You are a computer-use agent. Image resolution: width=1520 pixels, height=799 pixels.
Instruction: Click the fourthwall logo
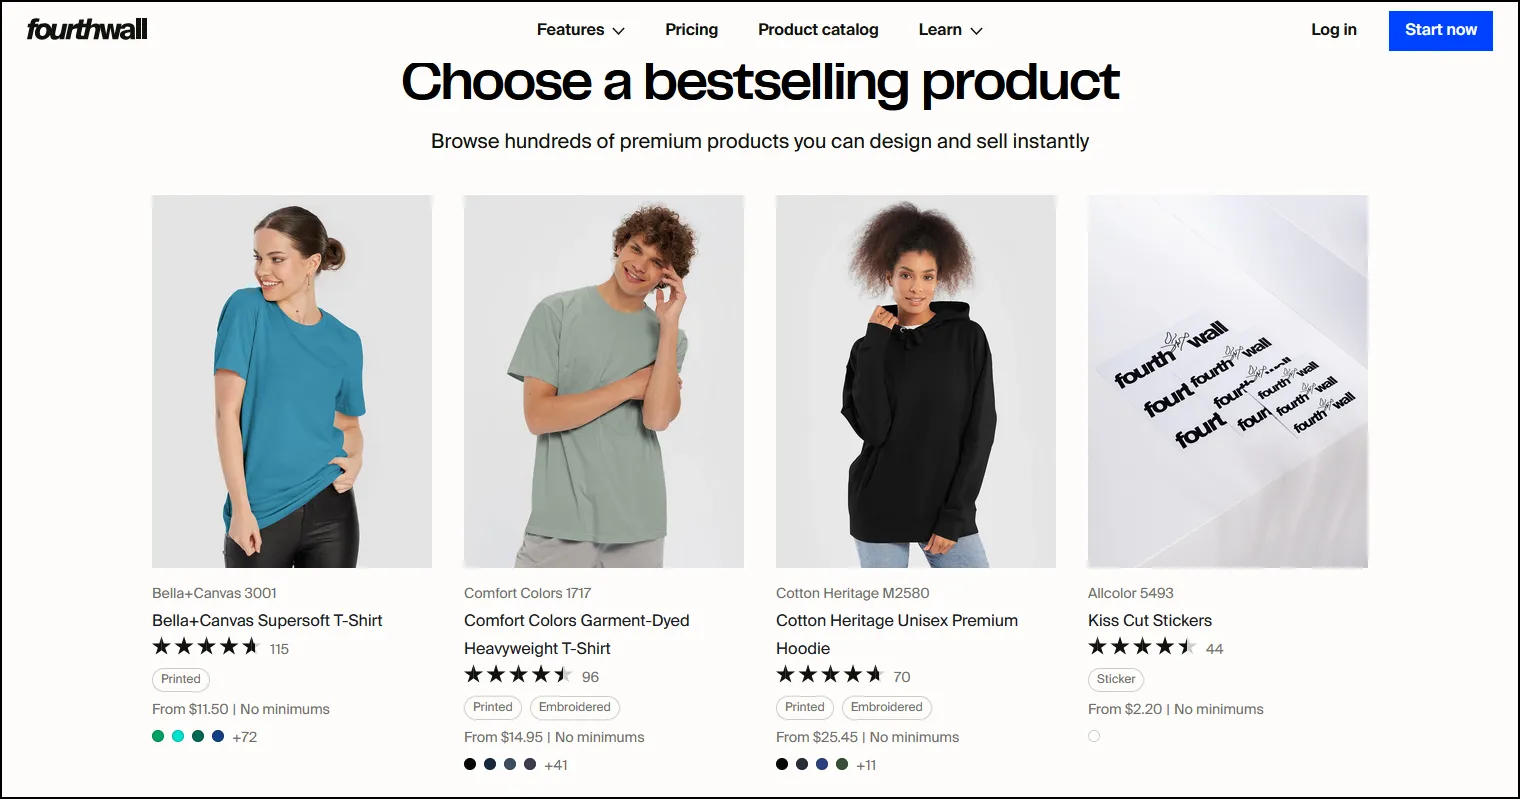coord(87,30)
